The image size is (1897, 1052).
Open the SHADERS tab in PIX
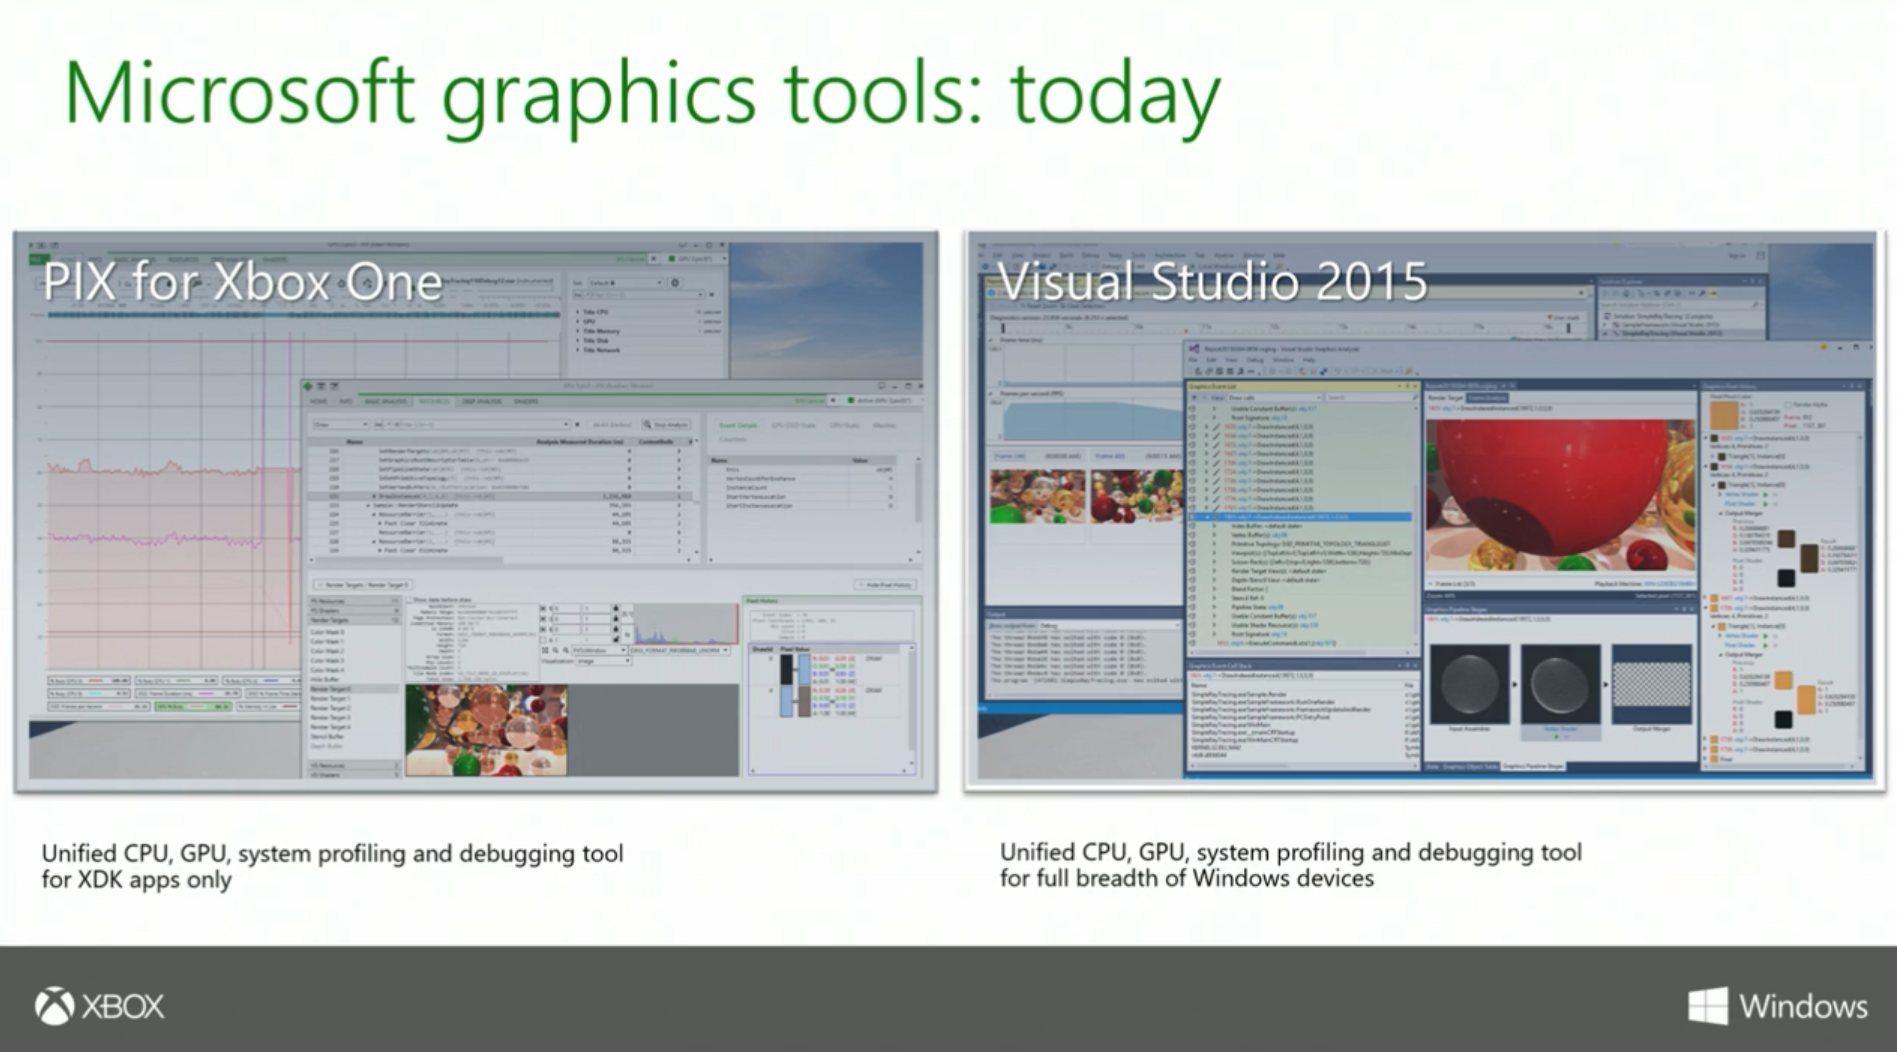(x=526, y=401)
